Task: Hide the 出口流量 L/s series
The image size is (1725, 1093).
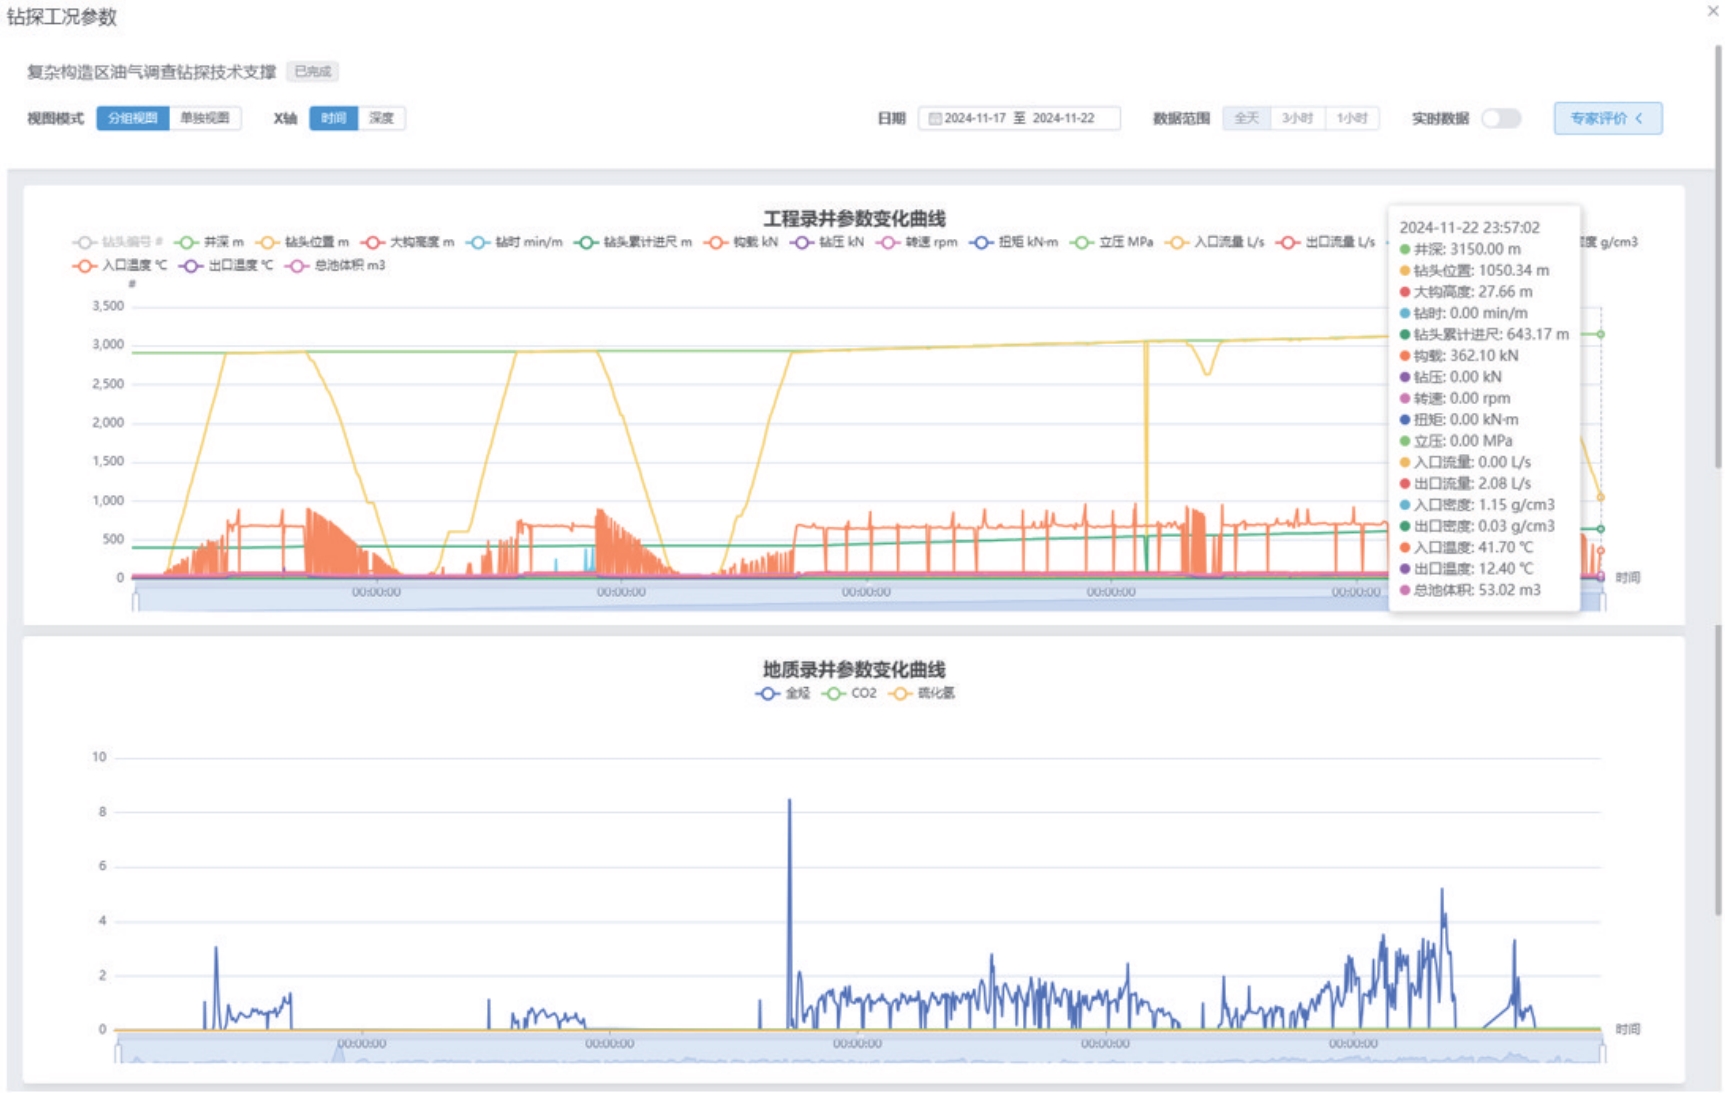Action: tap(1325, 242)
